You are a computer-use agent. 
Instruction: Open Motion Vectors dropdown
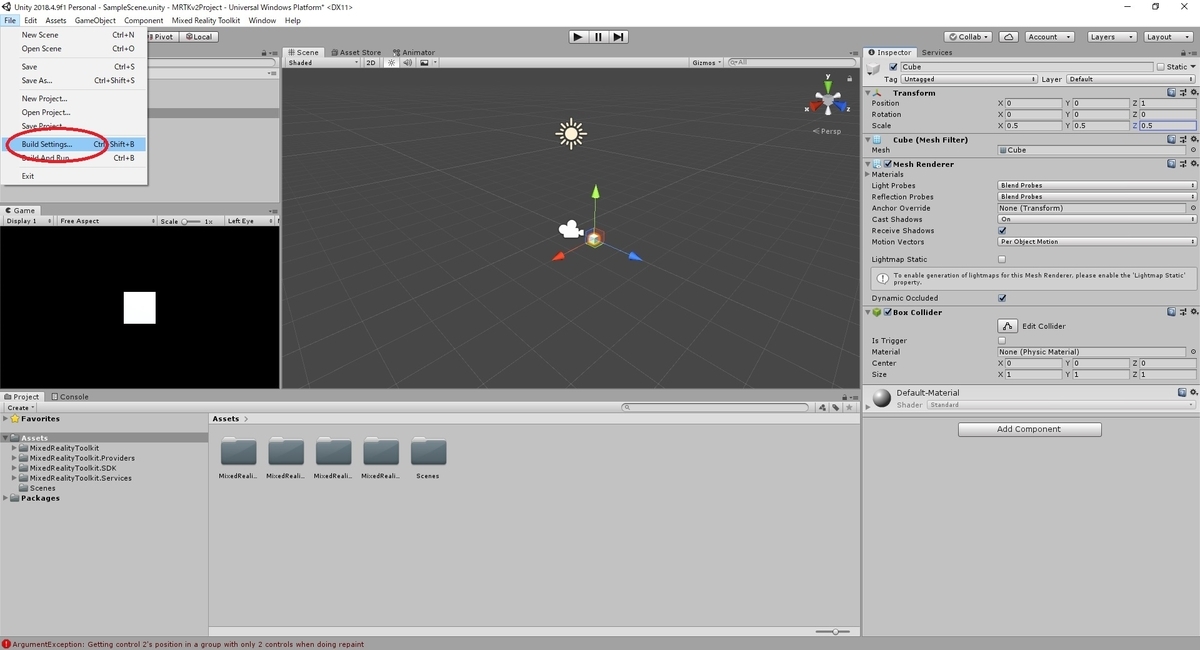tap(1097, 242)
